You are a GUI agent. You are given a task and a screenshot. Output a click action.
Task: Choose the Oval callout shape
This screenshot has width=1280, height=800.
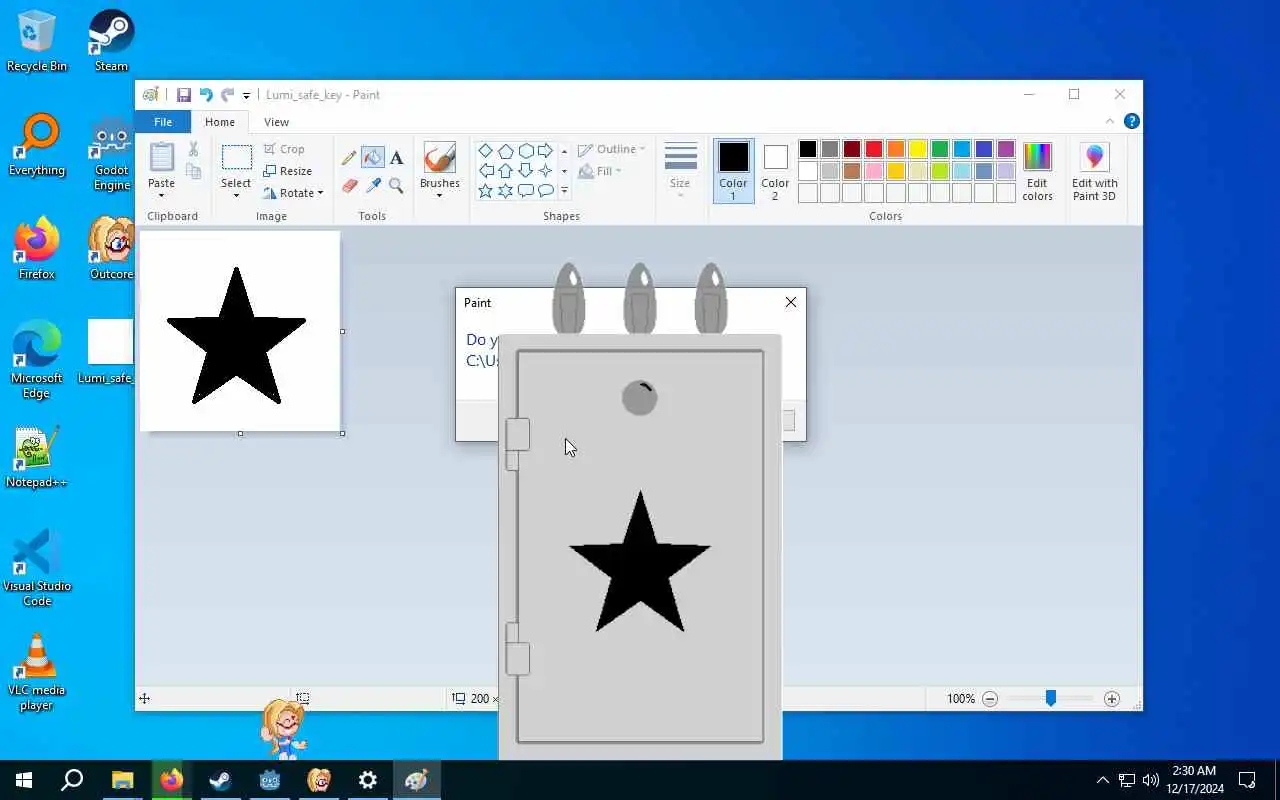point(545,191)
